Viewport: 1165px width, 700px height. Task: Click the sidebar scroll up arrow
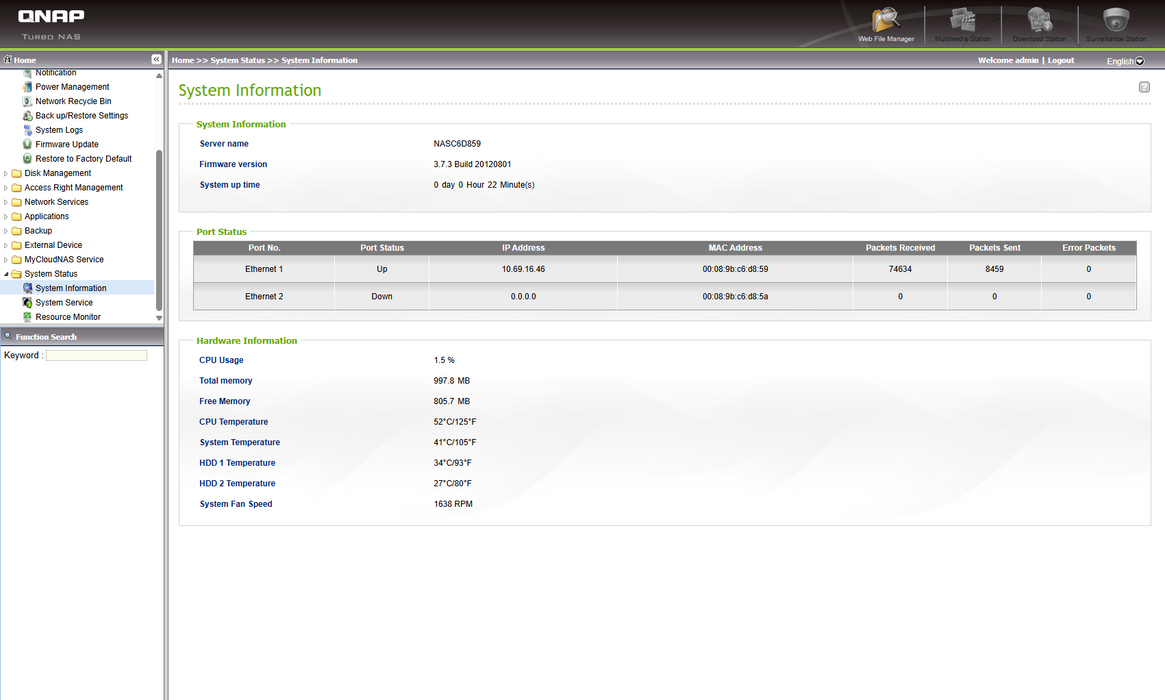click(x=159, y=76)
